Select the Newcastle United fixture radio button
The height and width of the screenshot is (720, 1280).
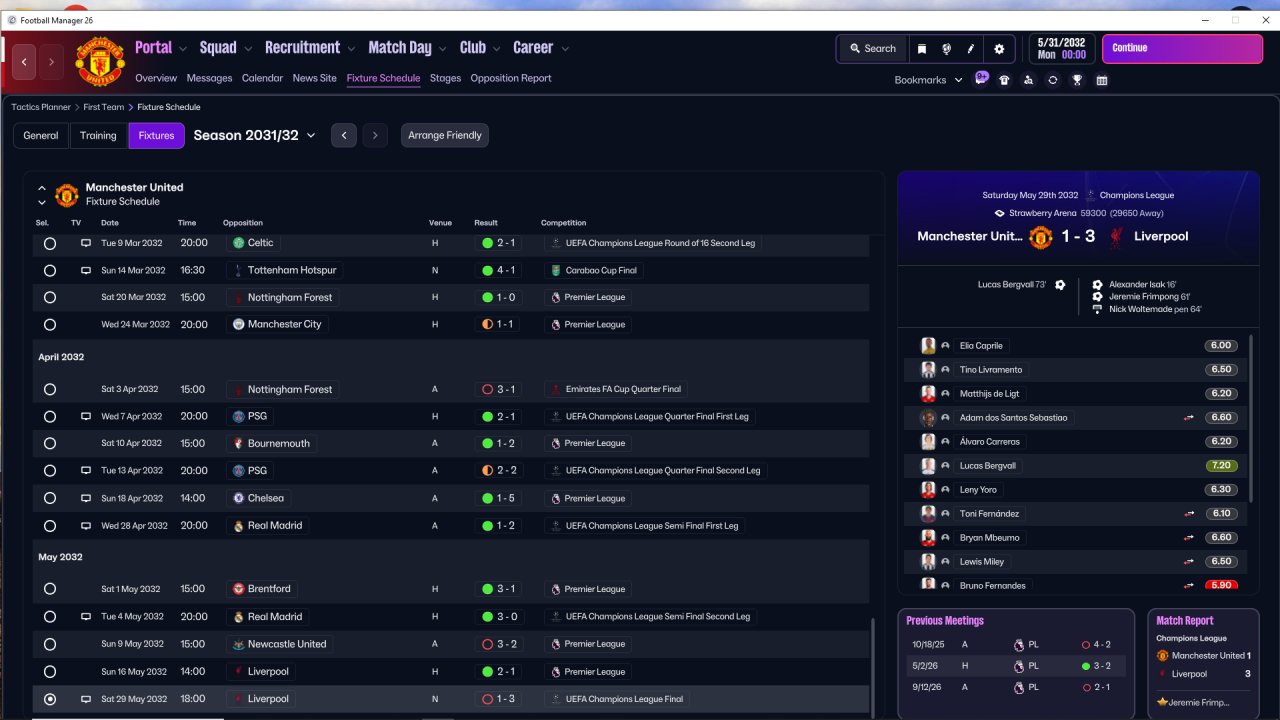pyautogui.click(x=50, y=644)
